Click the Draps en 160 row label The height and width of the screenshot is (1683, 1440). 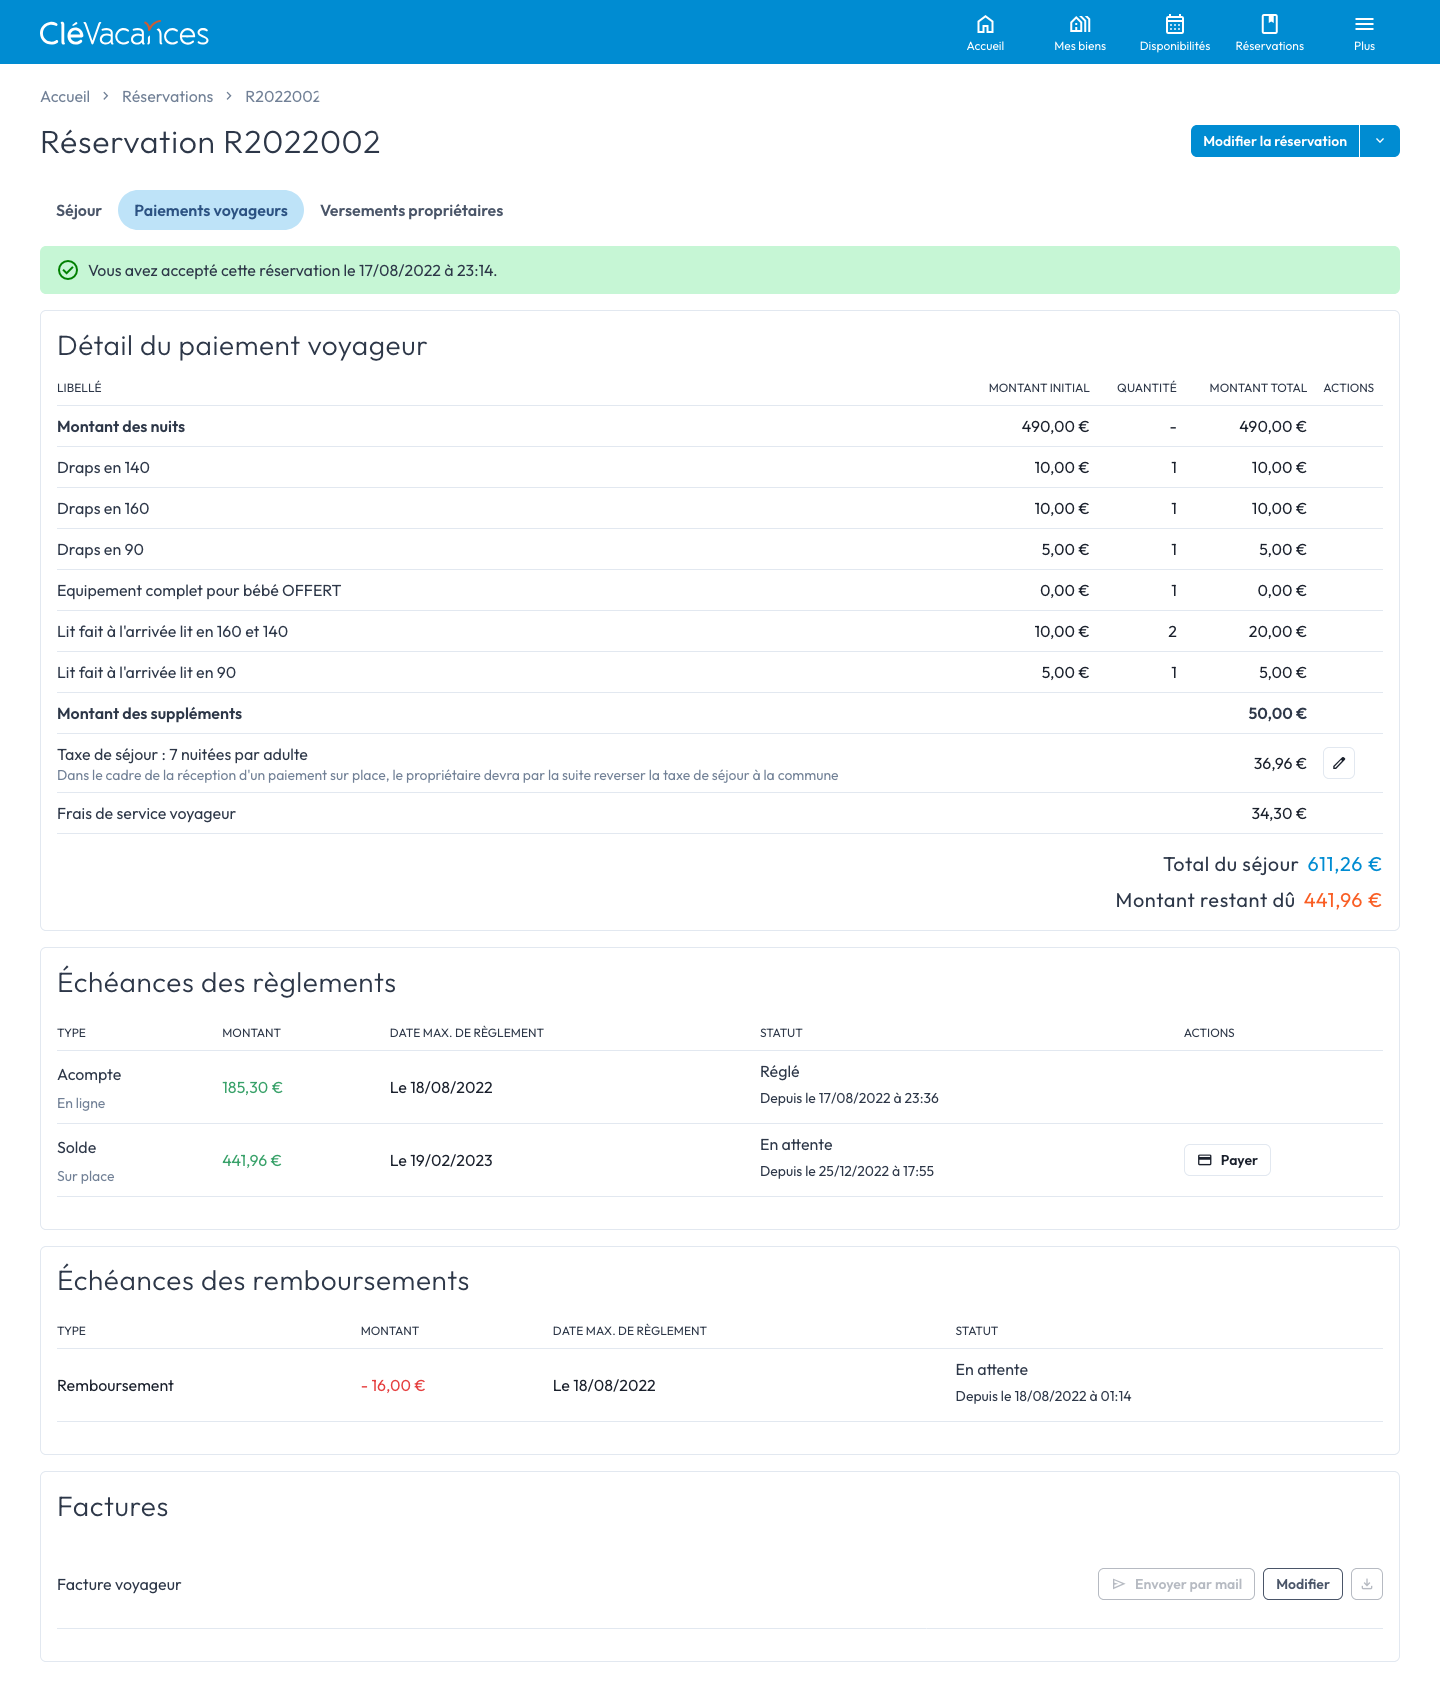click(103, 508)
